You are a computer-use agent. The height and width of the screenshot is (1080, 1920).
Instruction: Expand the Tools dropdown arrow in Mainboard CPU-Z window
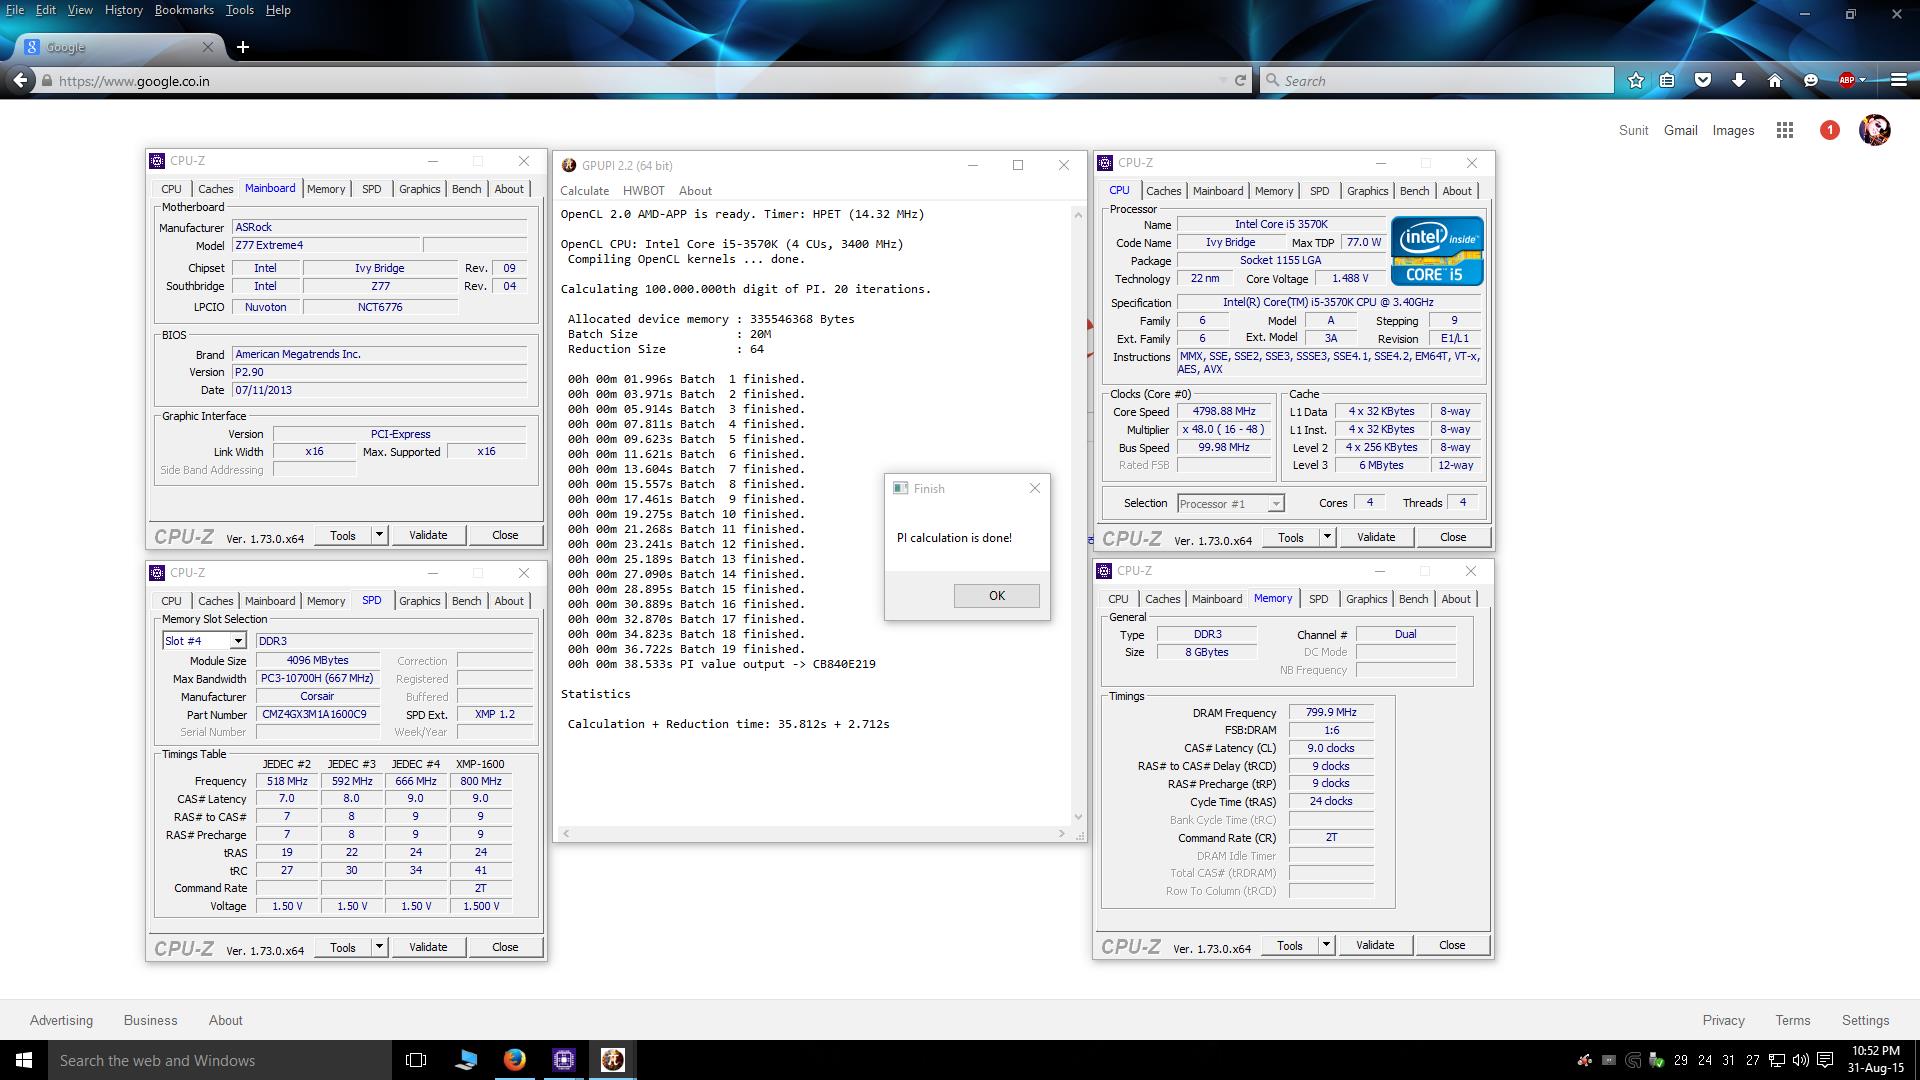(x=379, y=535)
